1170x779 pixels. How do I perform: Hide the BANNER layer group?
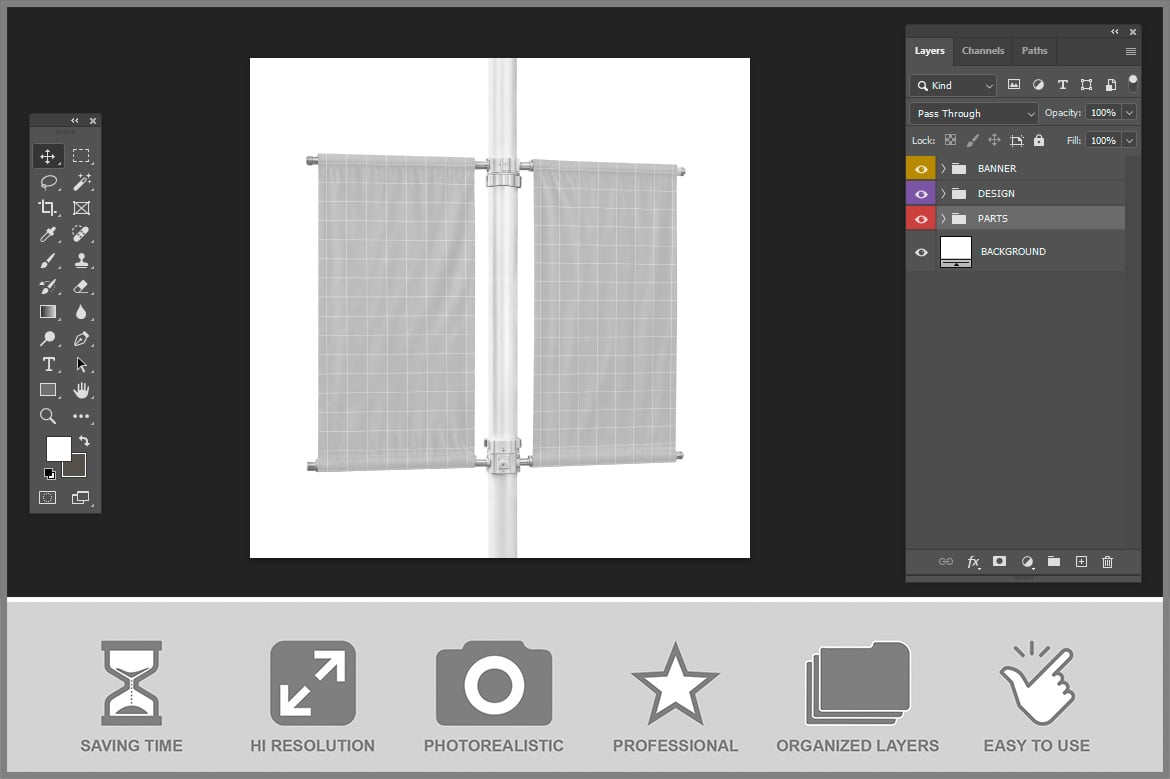click(921, 169)
